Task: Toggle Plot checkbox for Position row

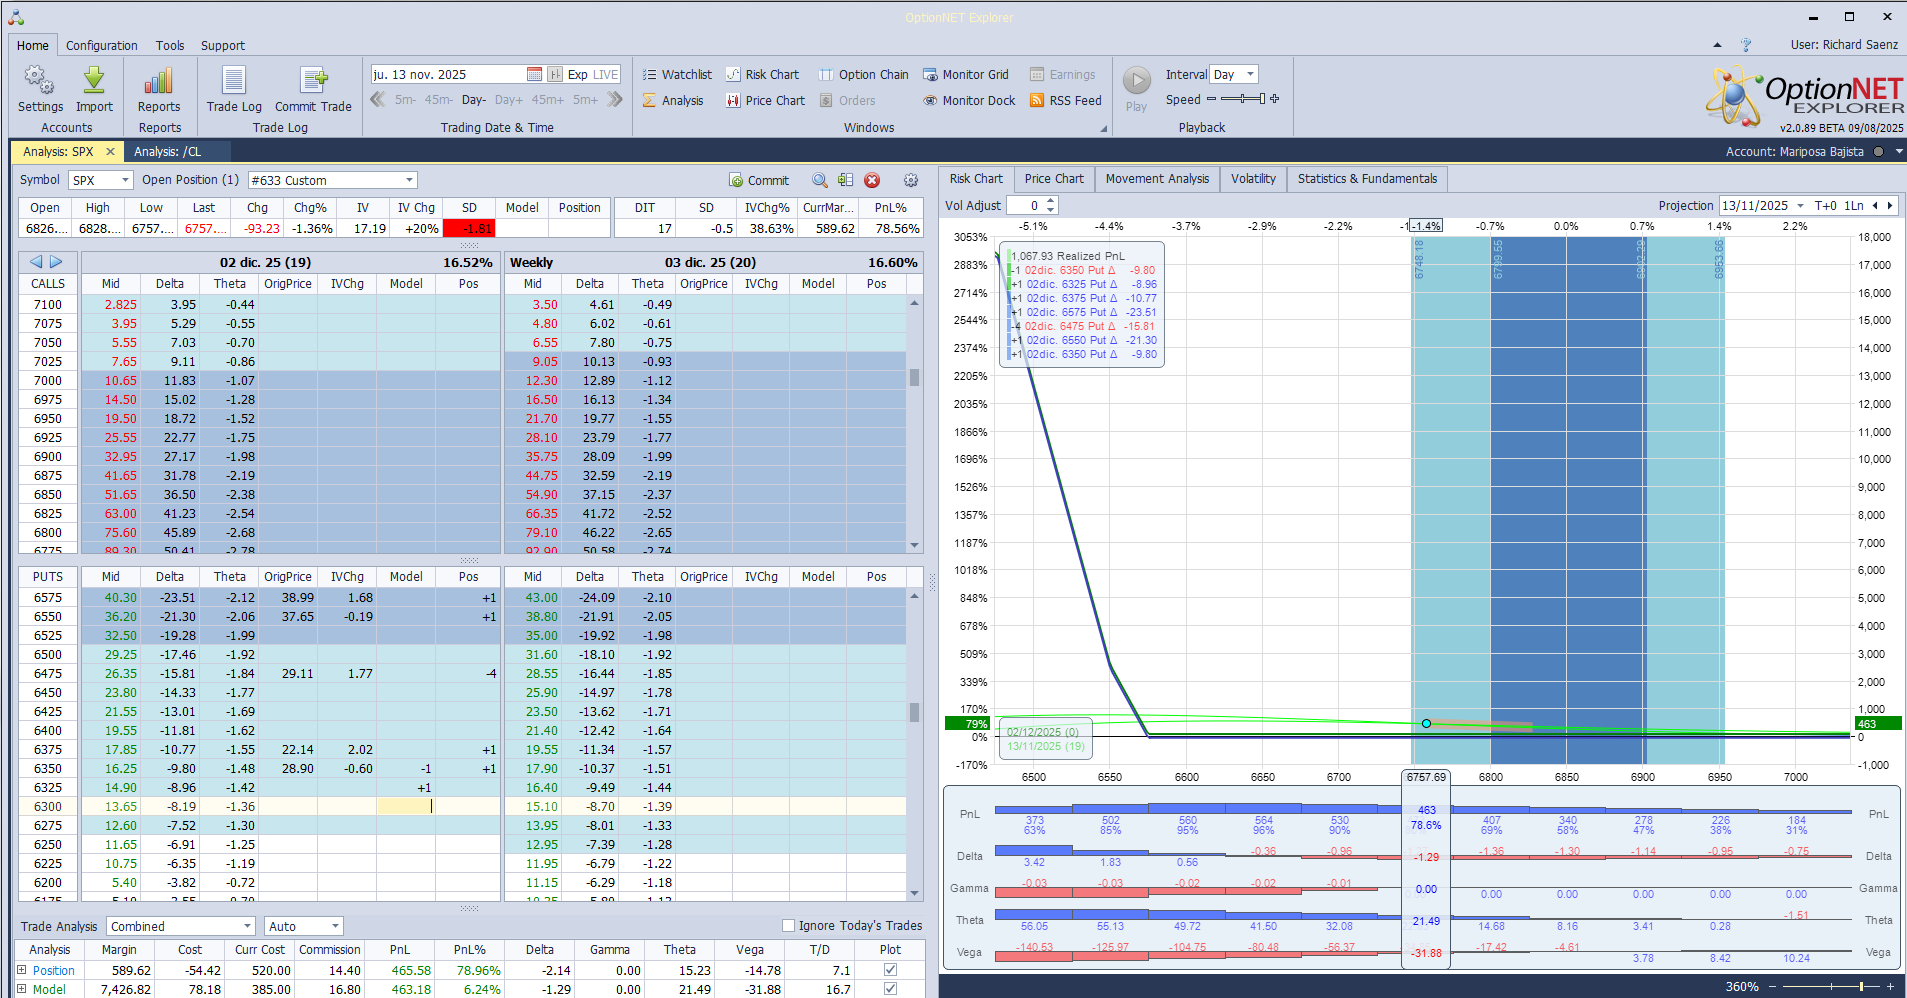Action: coord(890,970)
